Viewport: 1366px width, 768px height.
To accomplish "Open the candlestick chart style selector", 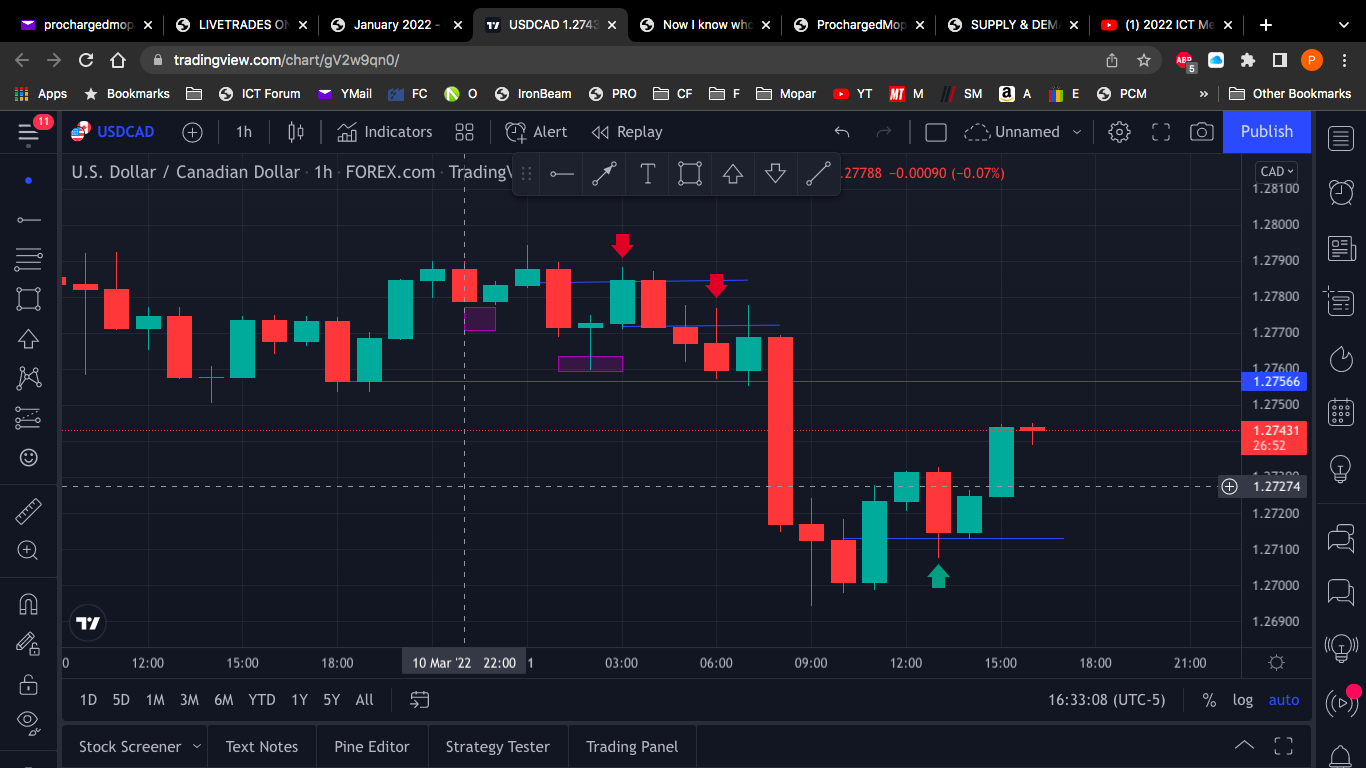I will 295,132.
